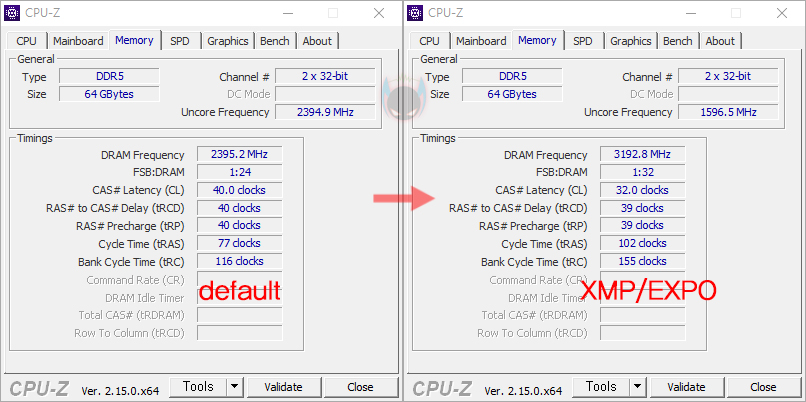Viewport: 806px width, 402px height.
Task: Open CPU tab in left CPU-Z window
Action: 27,41
